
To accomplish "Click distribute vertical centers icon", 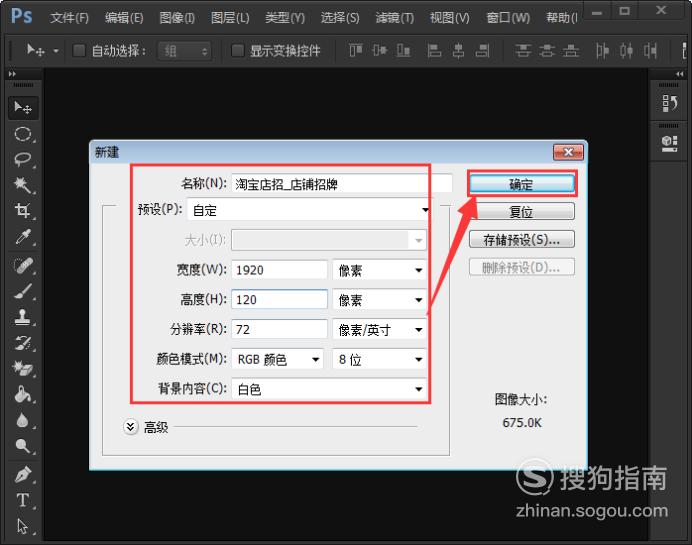I will coord(547,50).
